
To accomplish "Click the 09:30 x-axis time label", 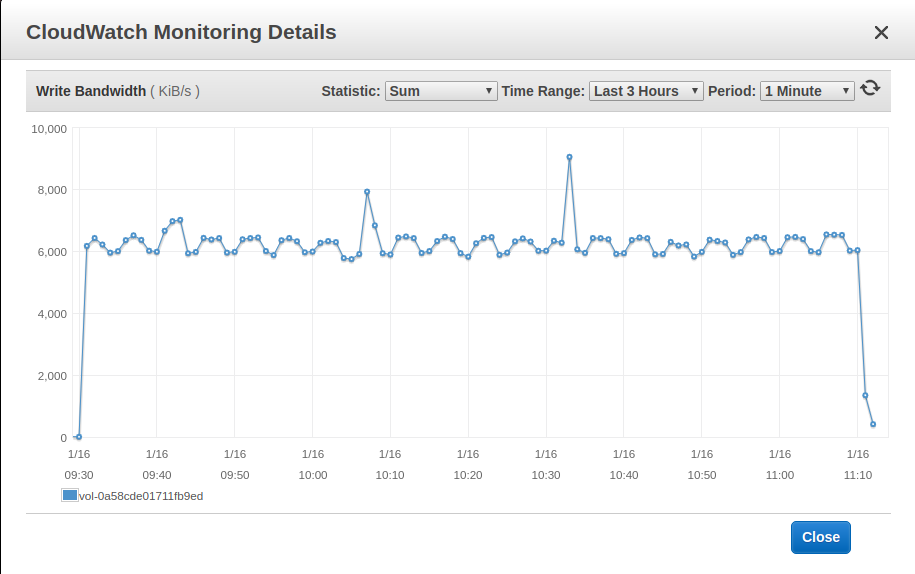I will click(79, 475).
